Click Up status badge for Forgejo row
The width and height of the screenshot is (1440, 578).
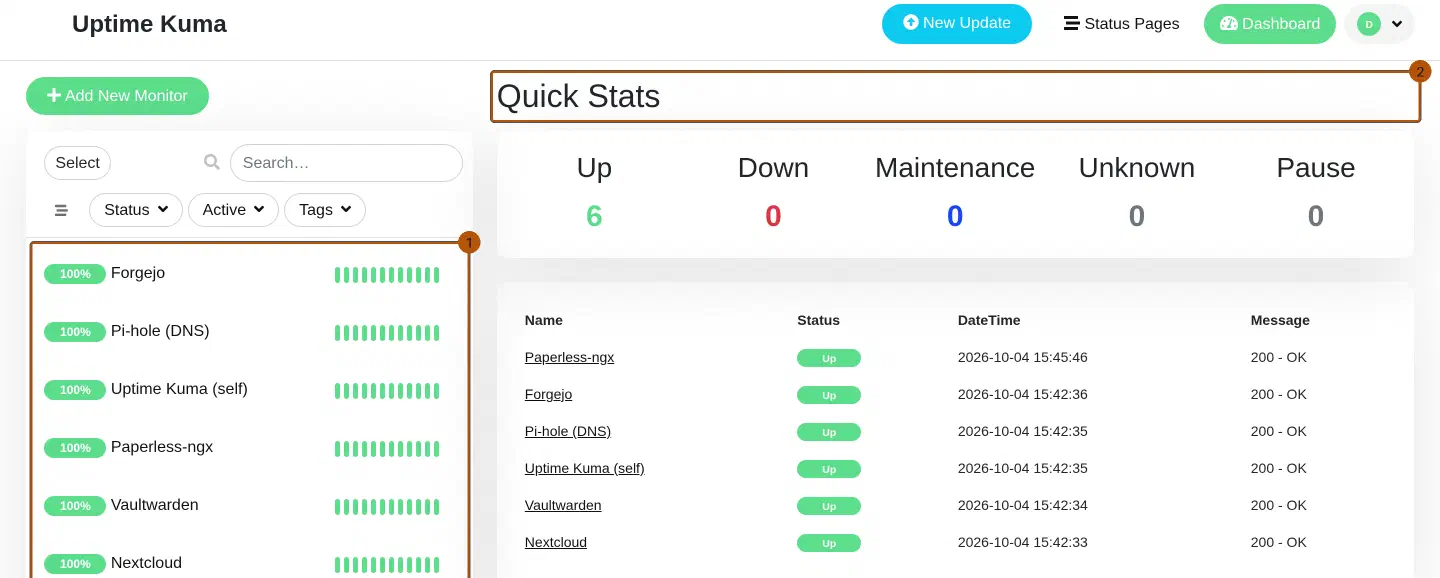tap(828, 395)
